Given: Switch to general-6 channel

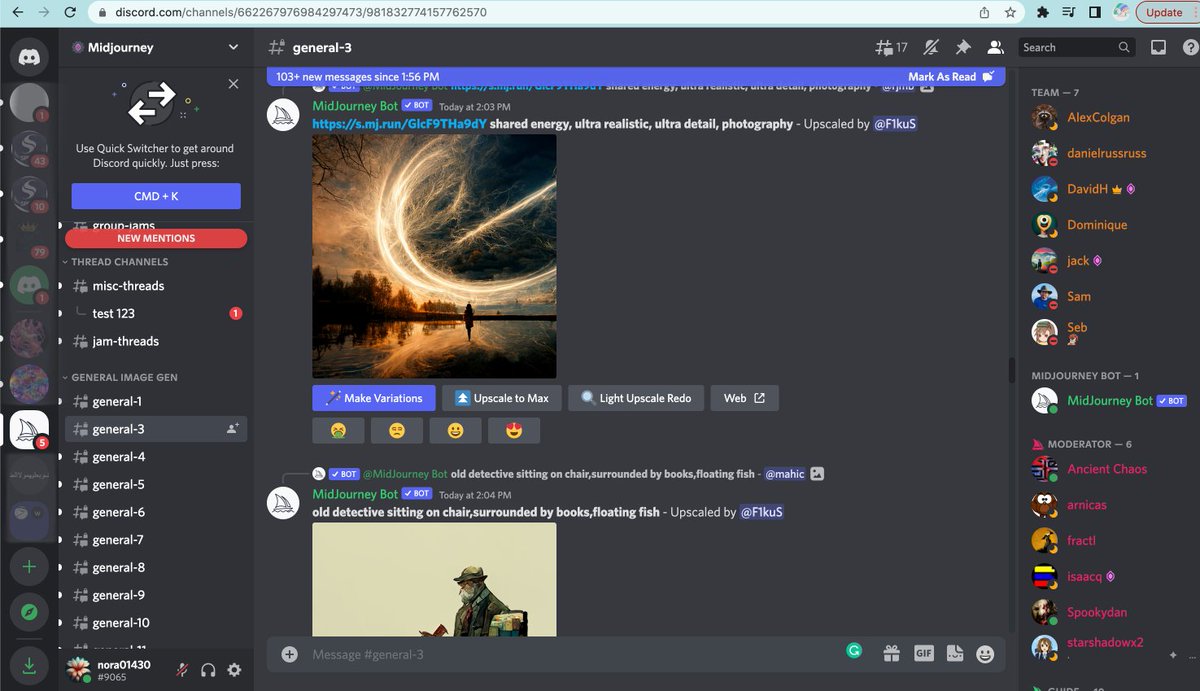Looking at the screenshot, I should tap(156, 512).
